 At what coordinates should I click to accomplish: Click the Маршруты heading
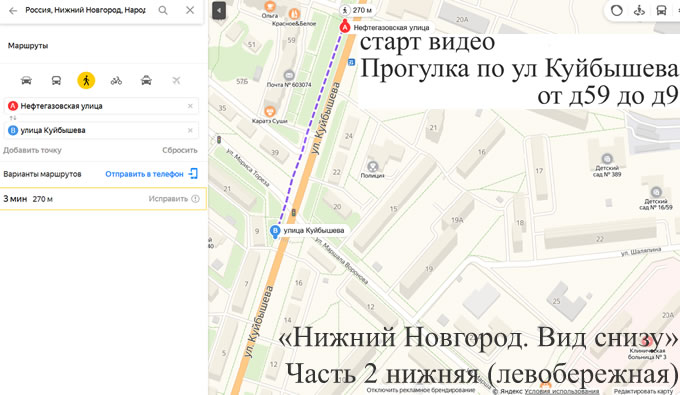click(x=28, y=46)
